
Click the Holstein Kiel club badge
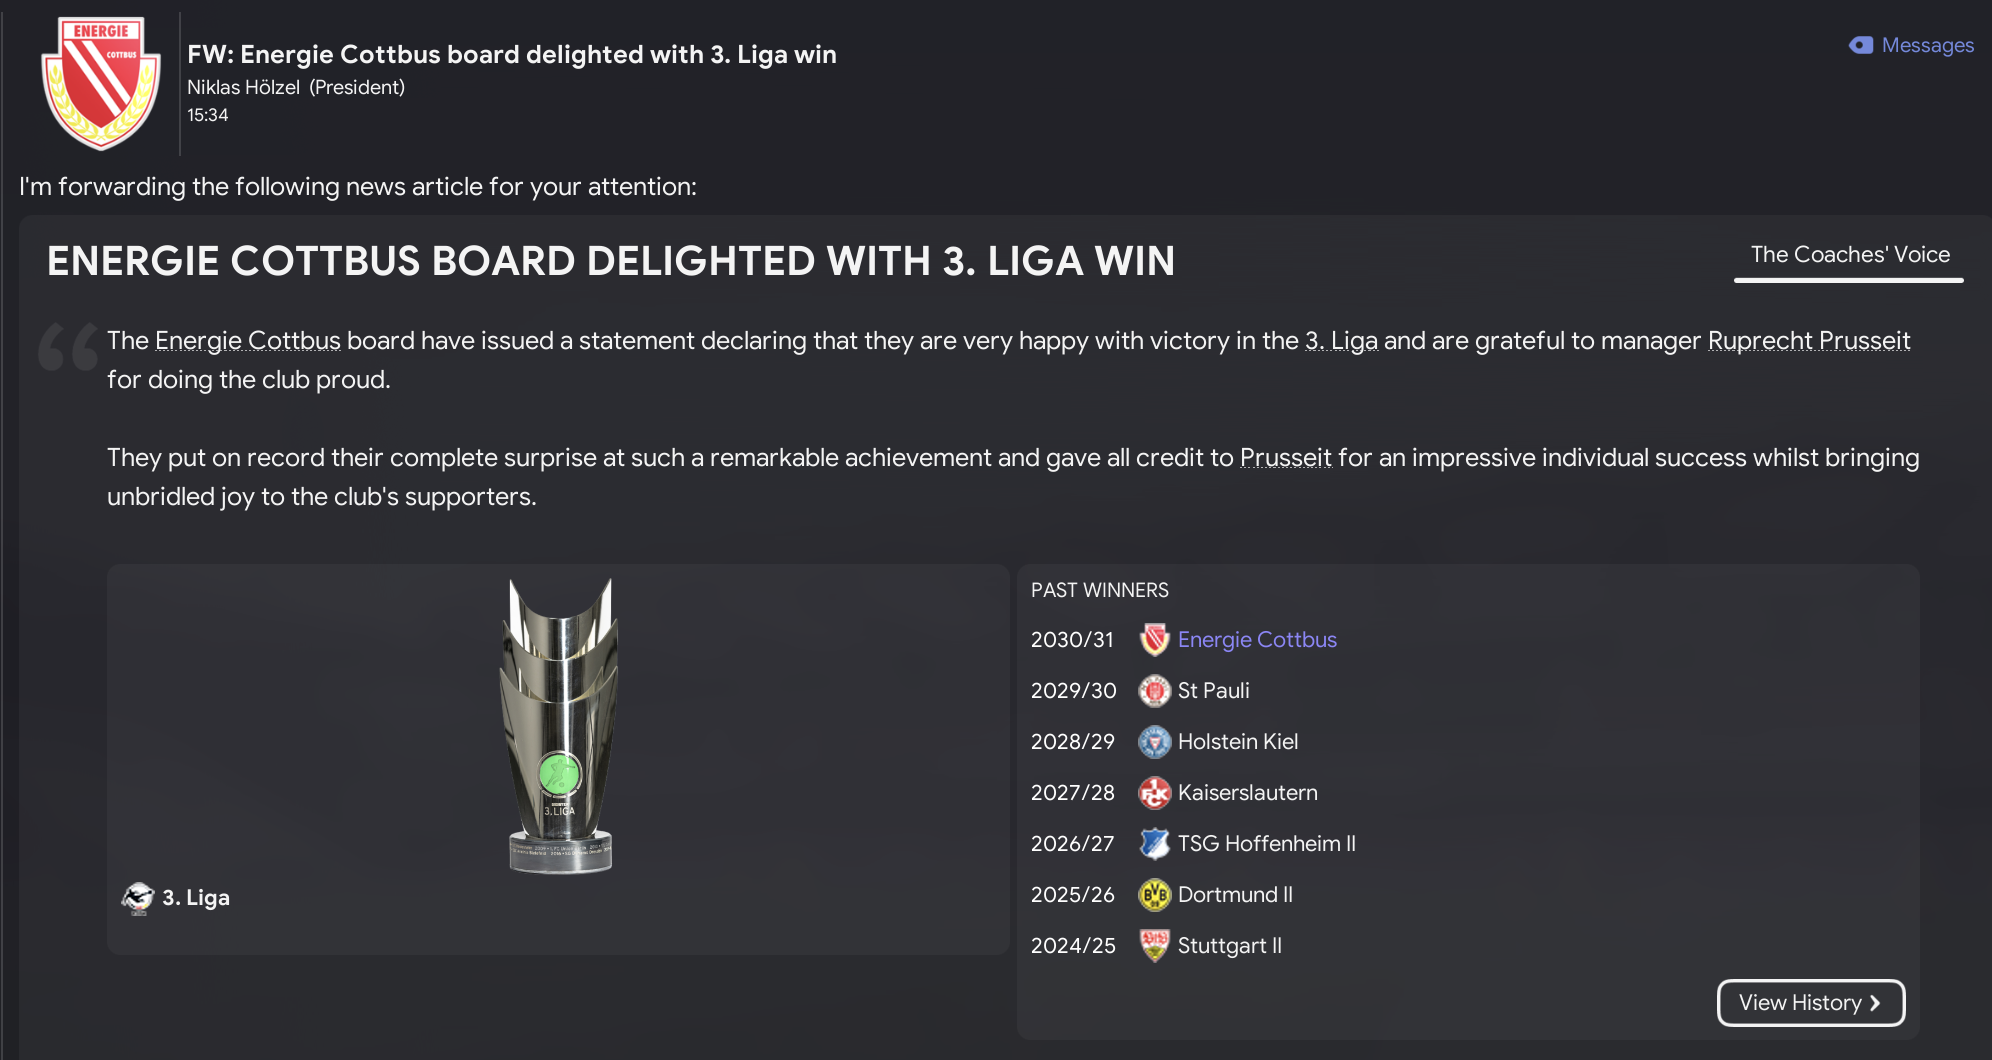point(1154,742)
